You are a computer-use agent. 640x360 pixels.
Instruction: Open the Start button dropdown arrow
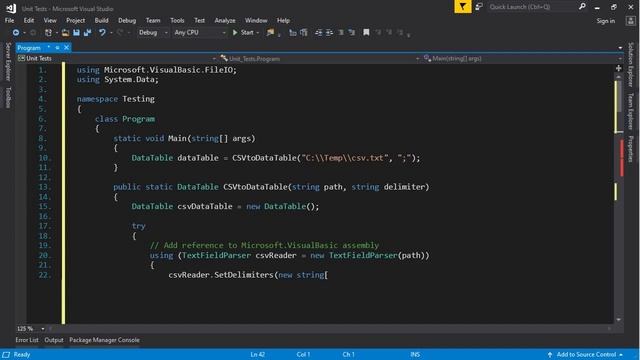click(258, 33)
